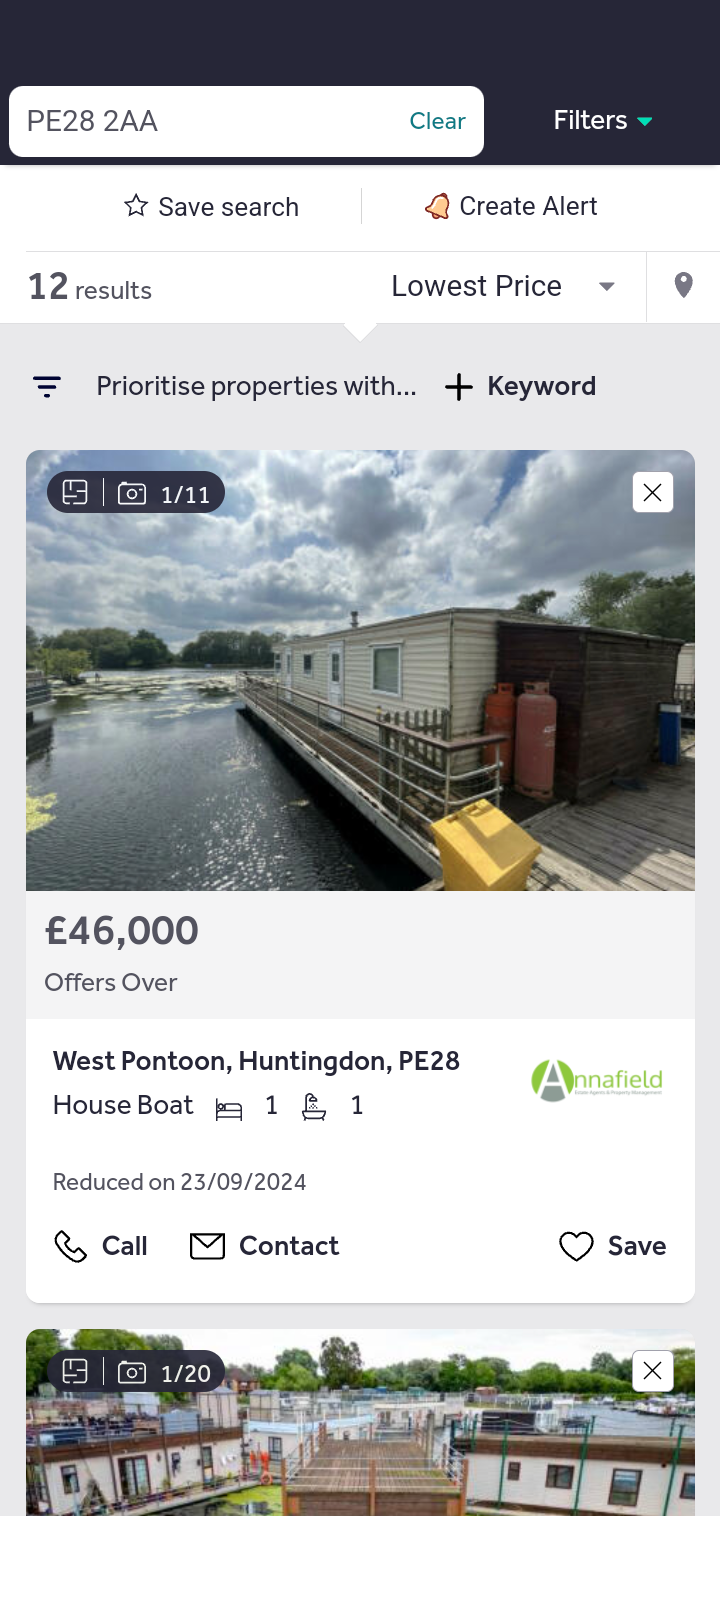
Task: Dismiss the second listing with X
Action: tap(653, 1371)
